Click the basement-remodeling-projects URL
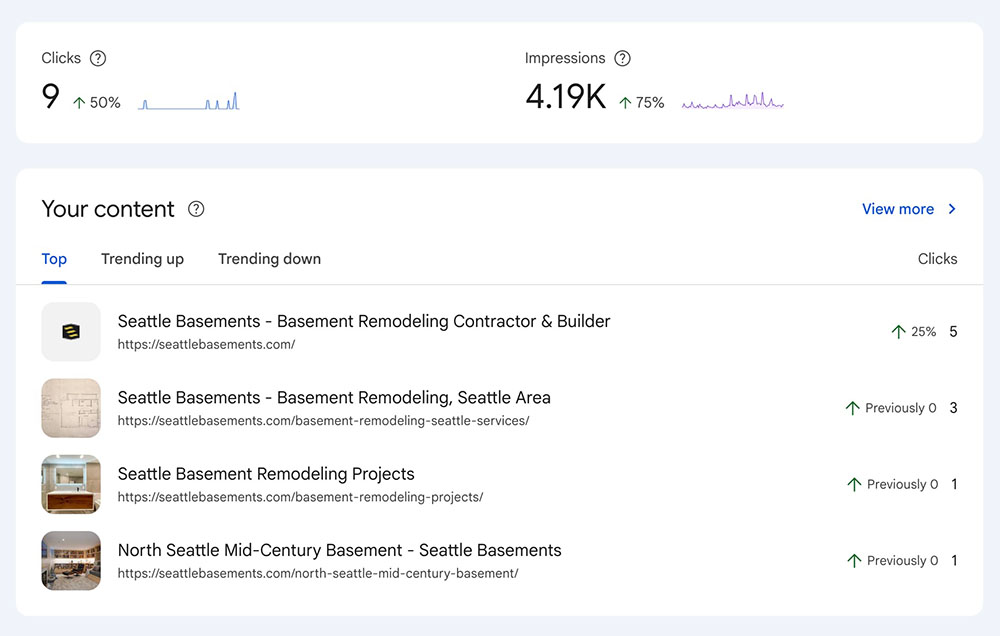 (300, 497)
